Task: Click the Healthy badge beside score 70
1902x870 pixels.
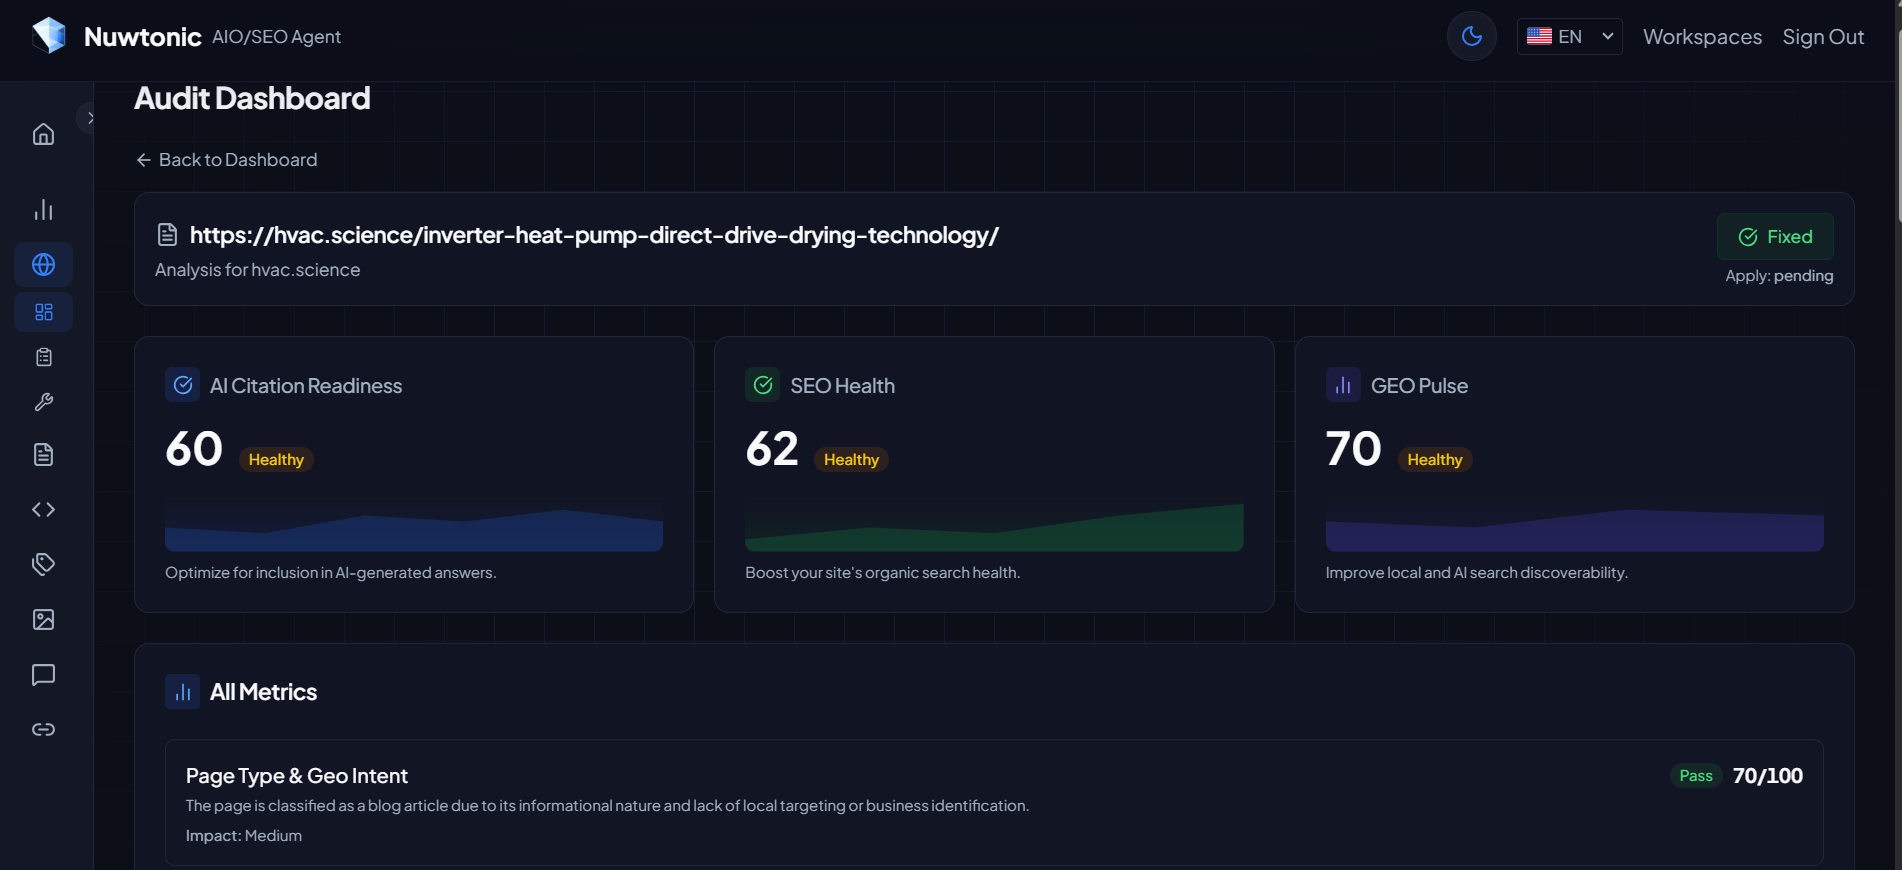Action: pyautogui.click(x=1434, y=460)
